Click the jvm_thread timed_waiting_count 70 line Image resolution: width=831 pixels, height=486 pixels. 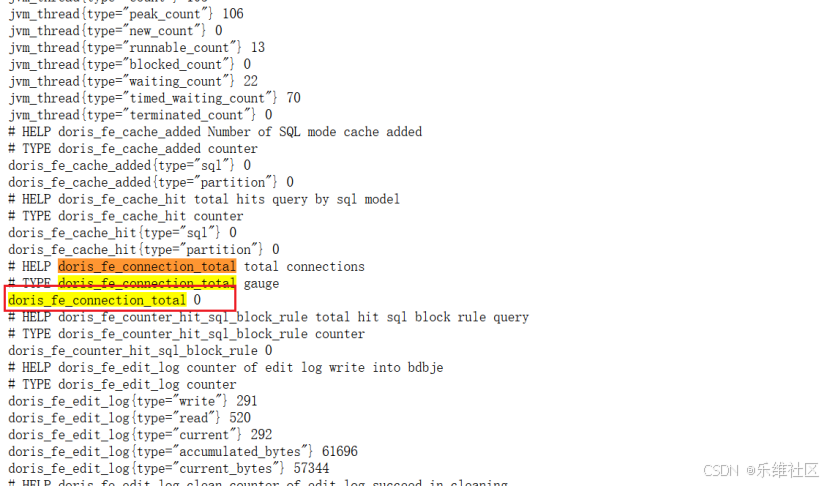click(x=155, y=98)
